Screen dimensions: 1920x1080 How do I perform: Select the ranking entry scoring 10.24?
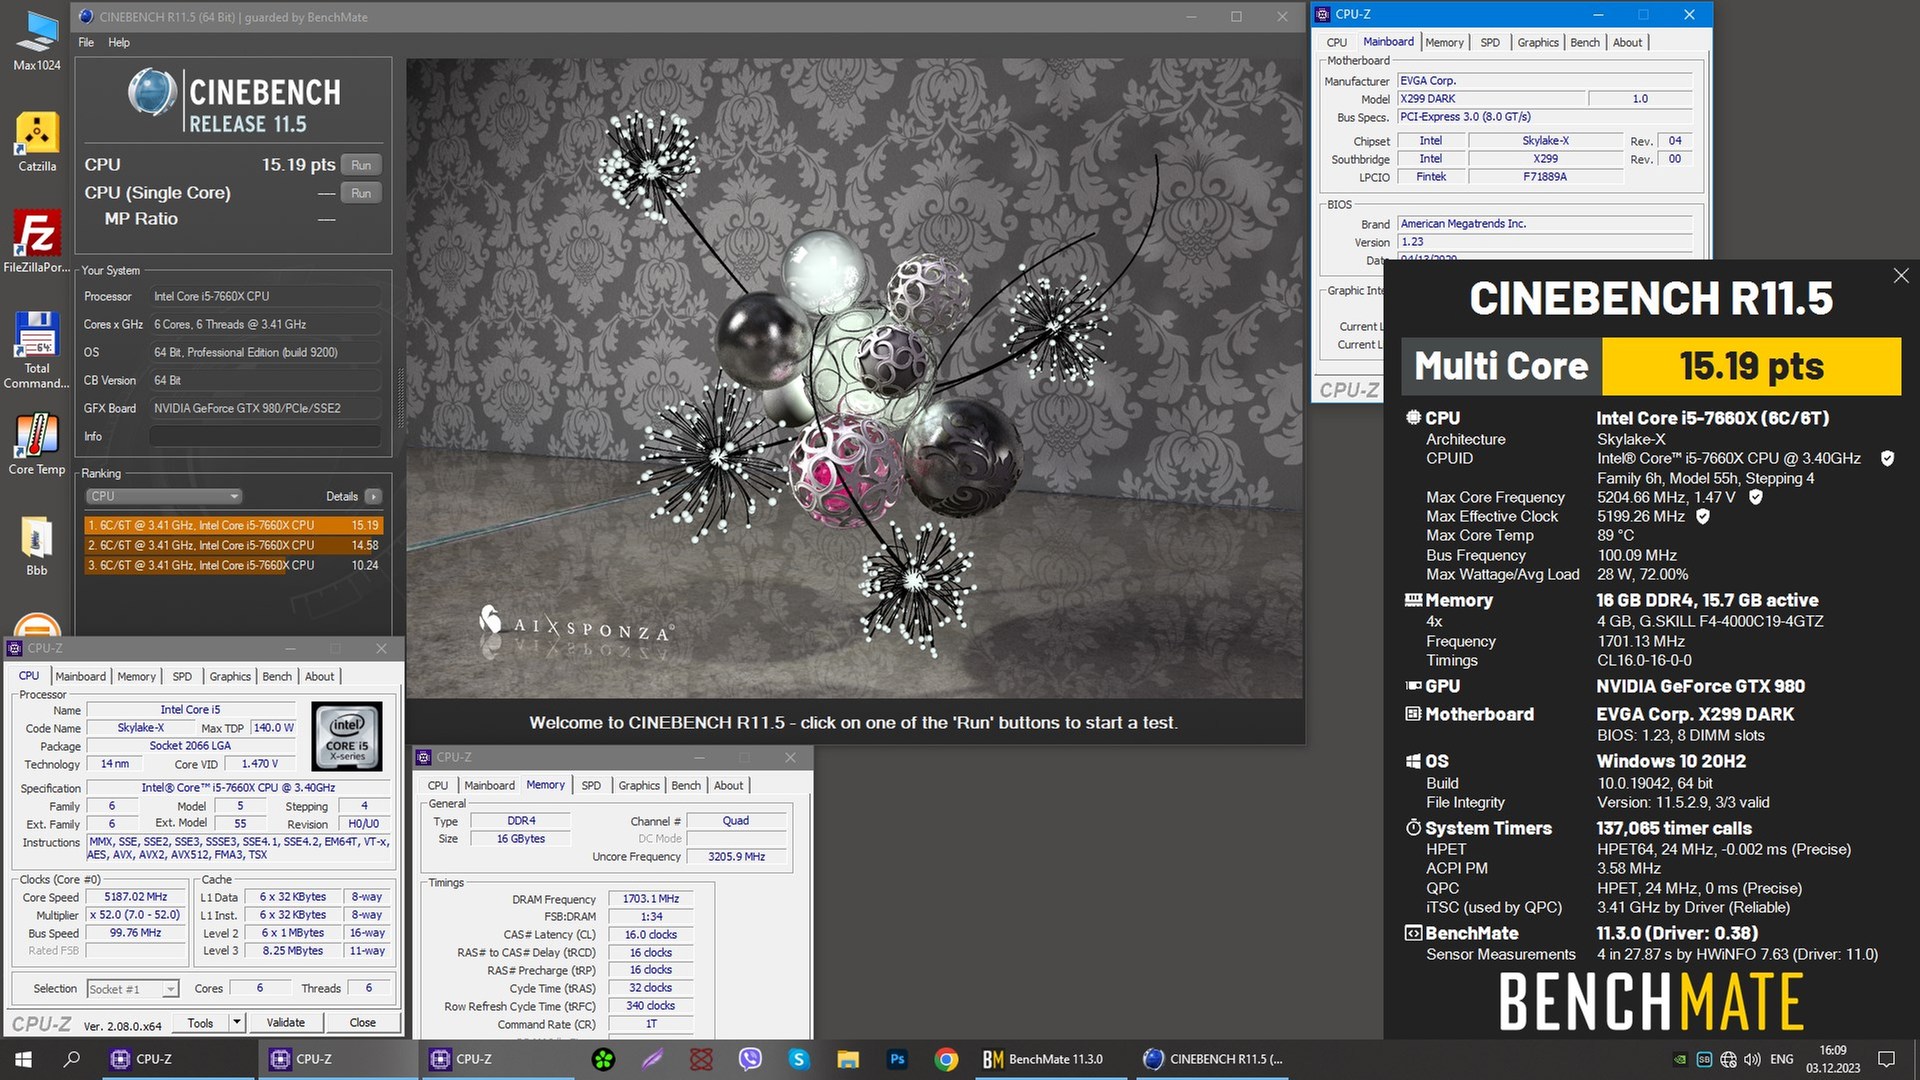[234, 565]
